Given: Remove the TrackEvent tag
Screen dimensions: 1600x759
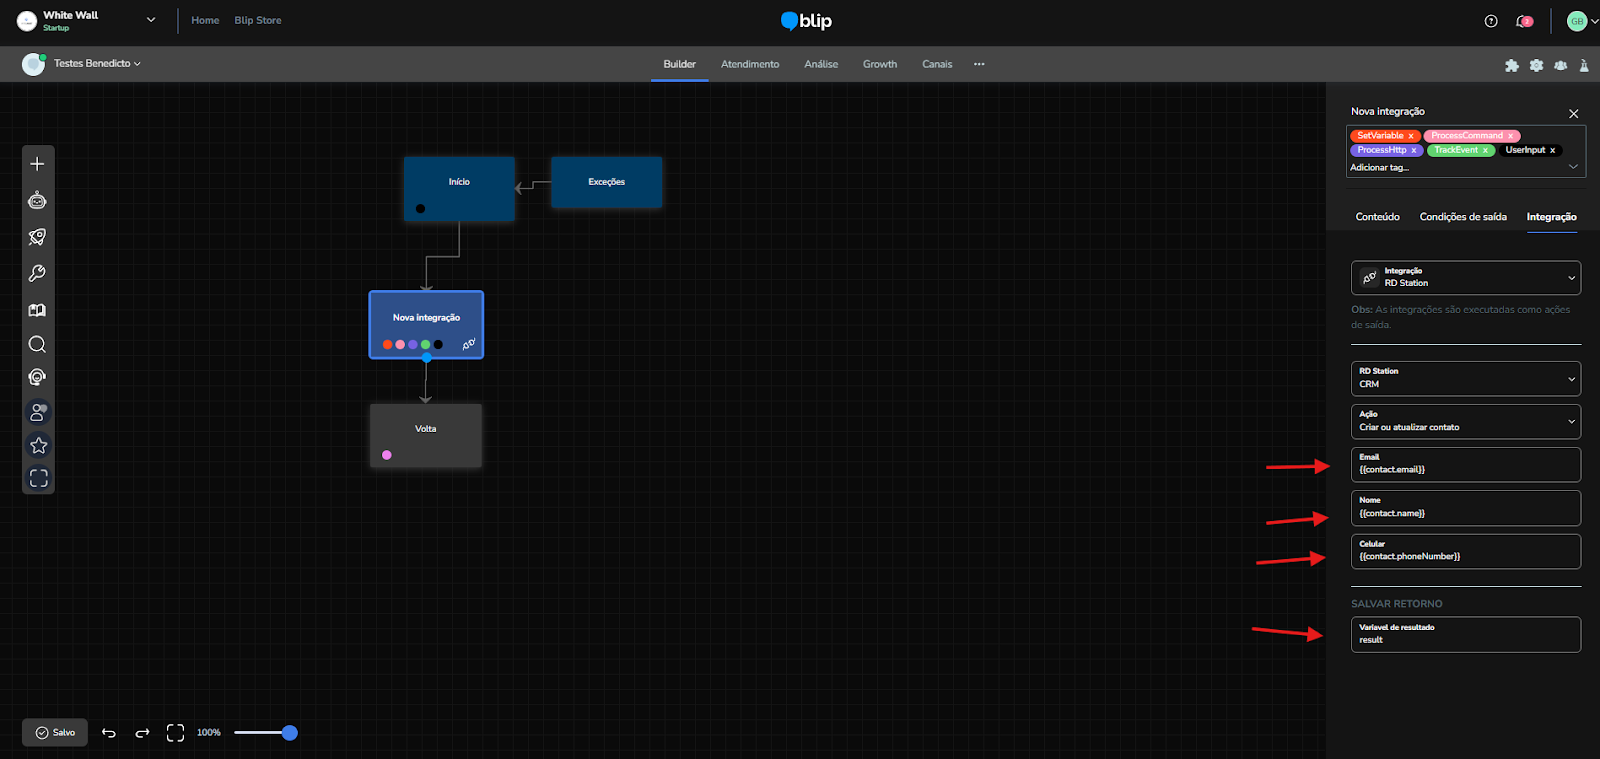Looking at the screenshot, I should point(1485,150).
